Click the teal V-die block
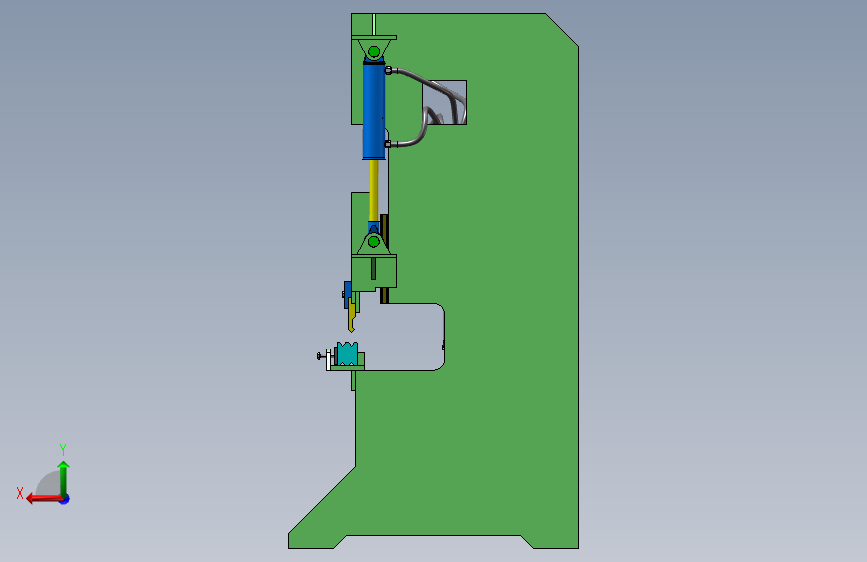This screenshot has height=562, width=867. [347, 354]
